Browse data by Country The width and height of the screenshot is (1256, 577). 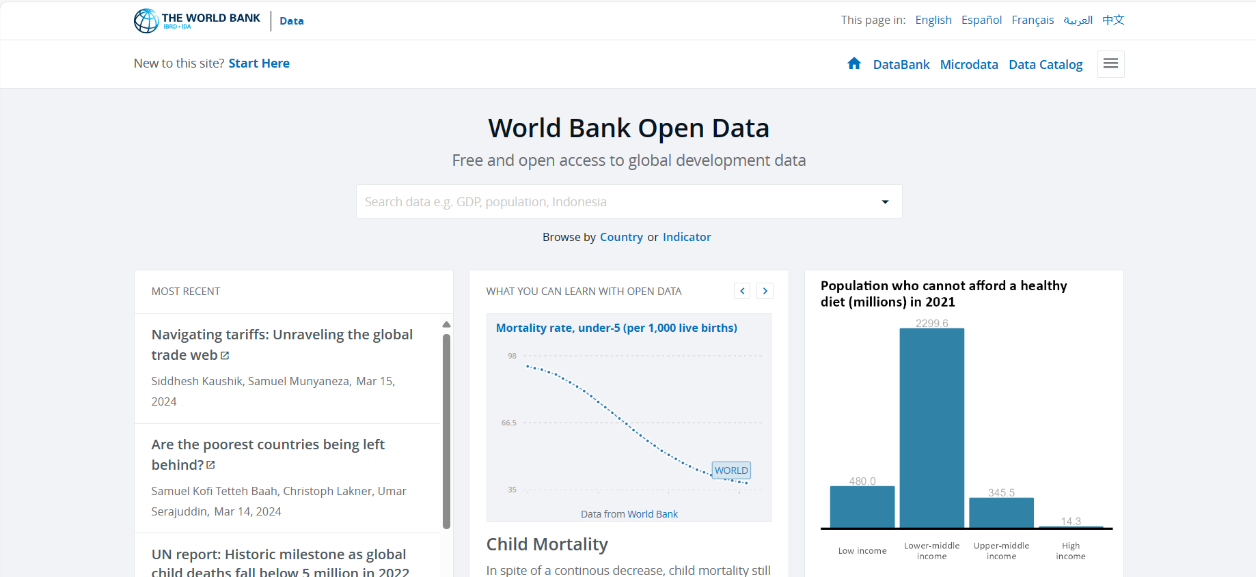click(621, 237)
